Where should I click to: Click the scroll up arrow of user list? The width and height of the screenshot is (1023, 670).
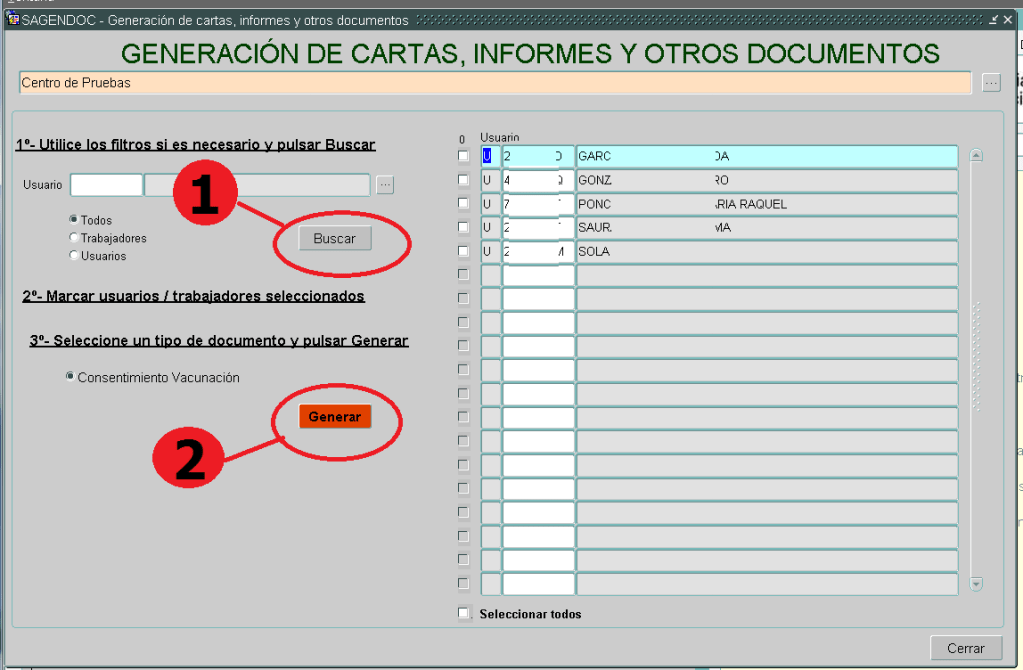[977, 156]
